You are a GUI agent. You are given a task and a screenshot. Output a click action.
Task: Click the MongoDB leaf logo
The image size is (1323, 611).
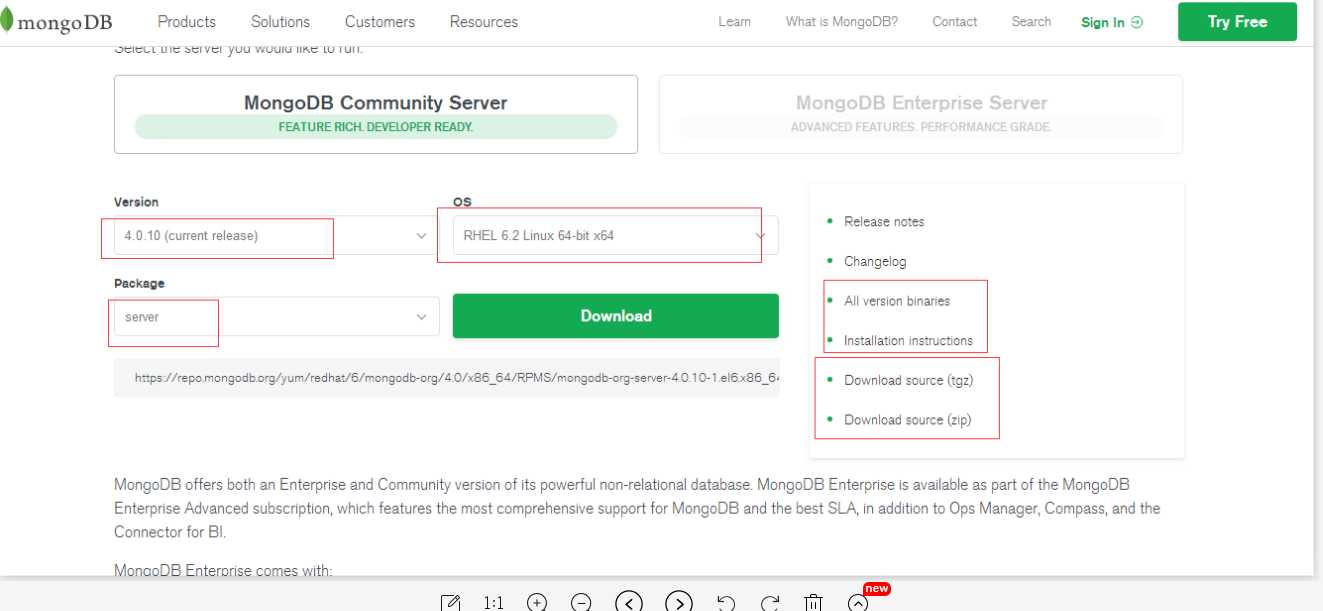(x=6, y=22)
